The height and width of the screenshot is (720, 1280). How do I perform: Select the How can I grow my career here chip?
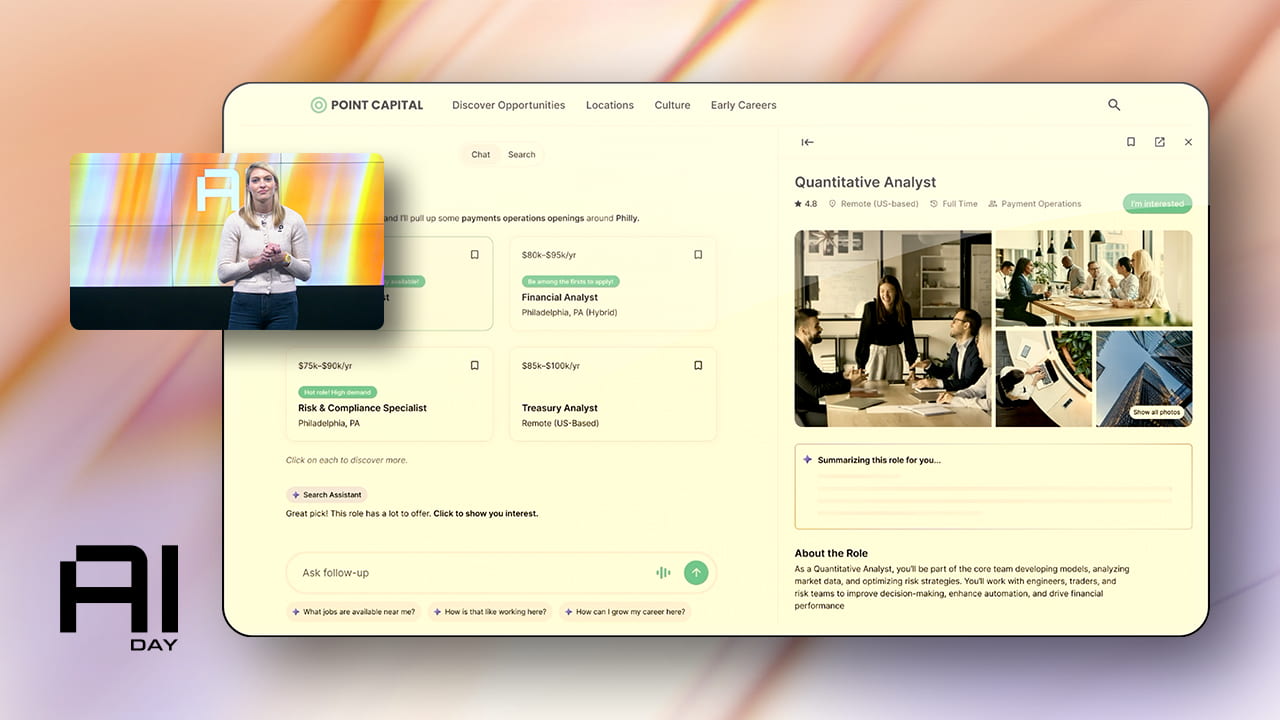pos(625,611)
